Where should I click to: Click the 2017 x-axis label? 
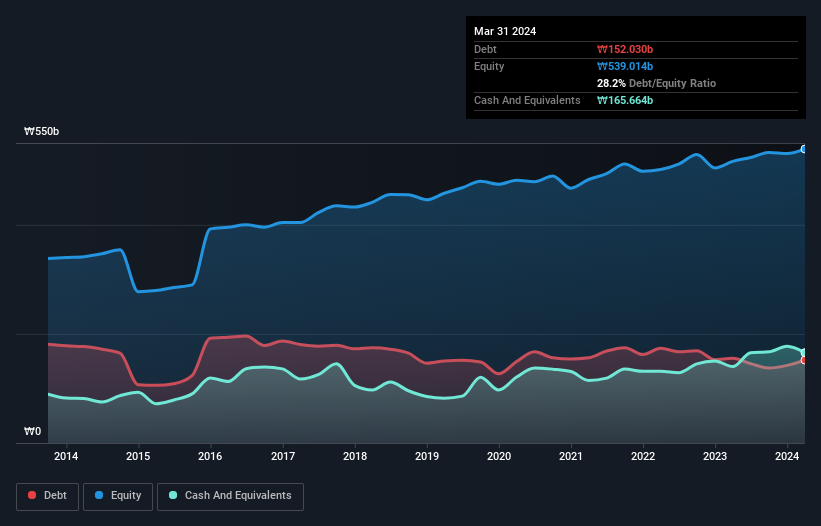click(x=283, y=456)
